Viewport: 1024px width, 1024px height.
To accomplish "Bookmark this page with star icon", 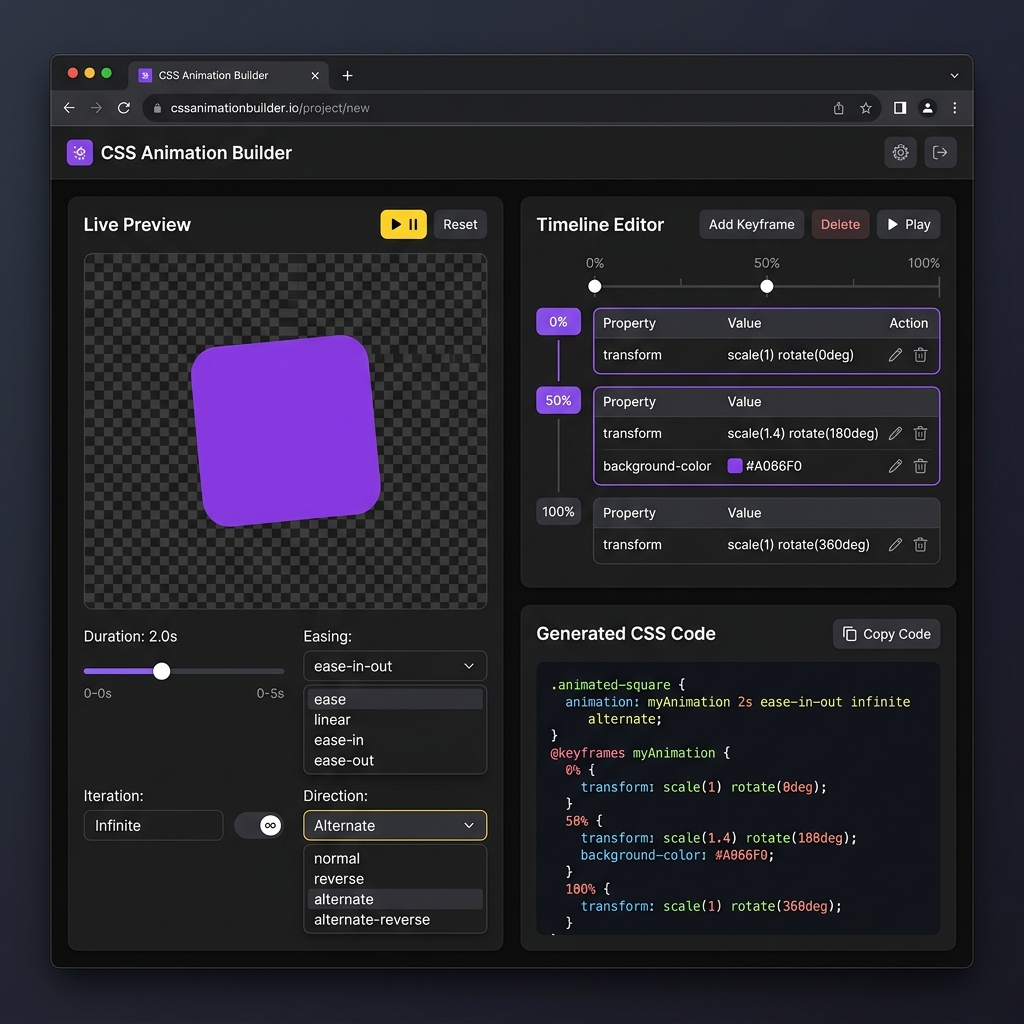I will (865, 108).
